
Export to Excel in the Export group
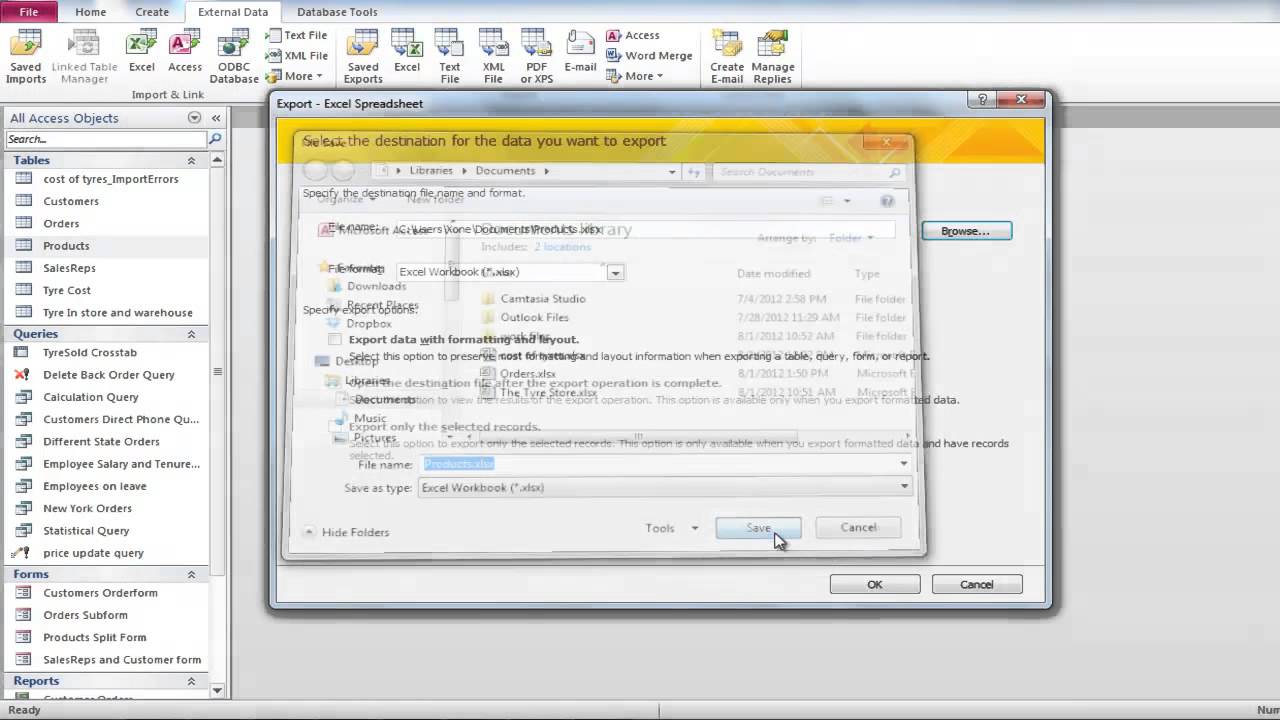407,52
